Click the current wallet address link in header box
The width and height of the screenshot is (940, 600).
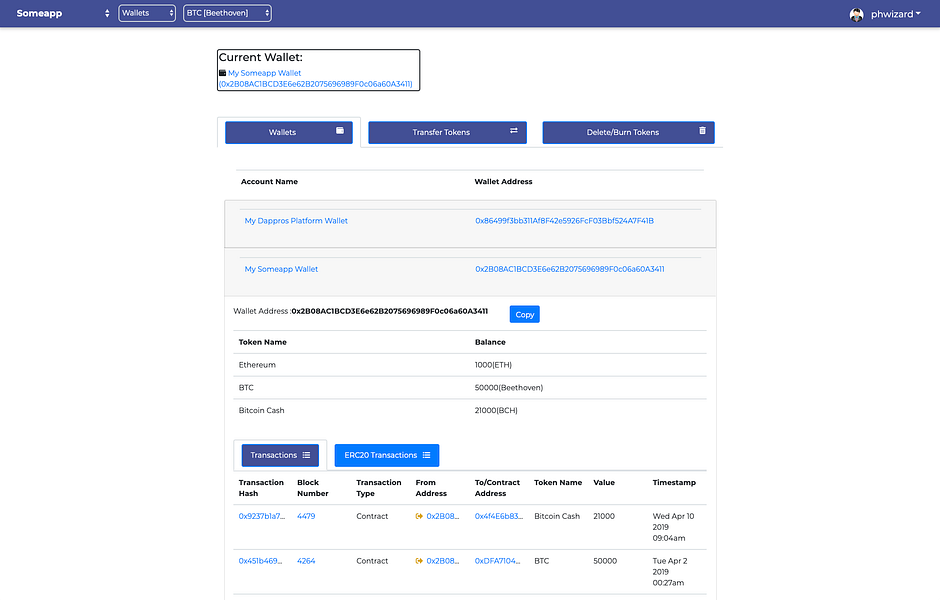(316, 84)
